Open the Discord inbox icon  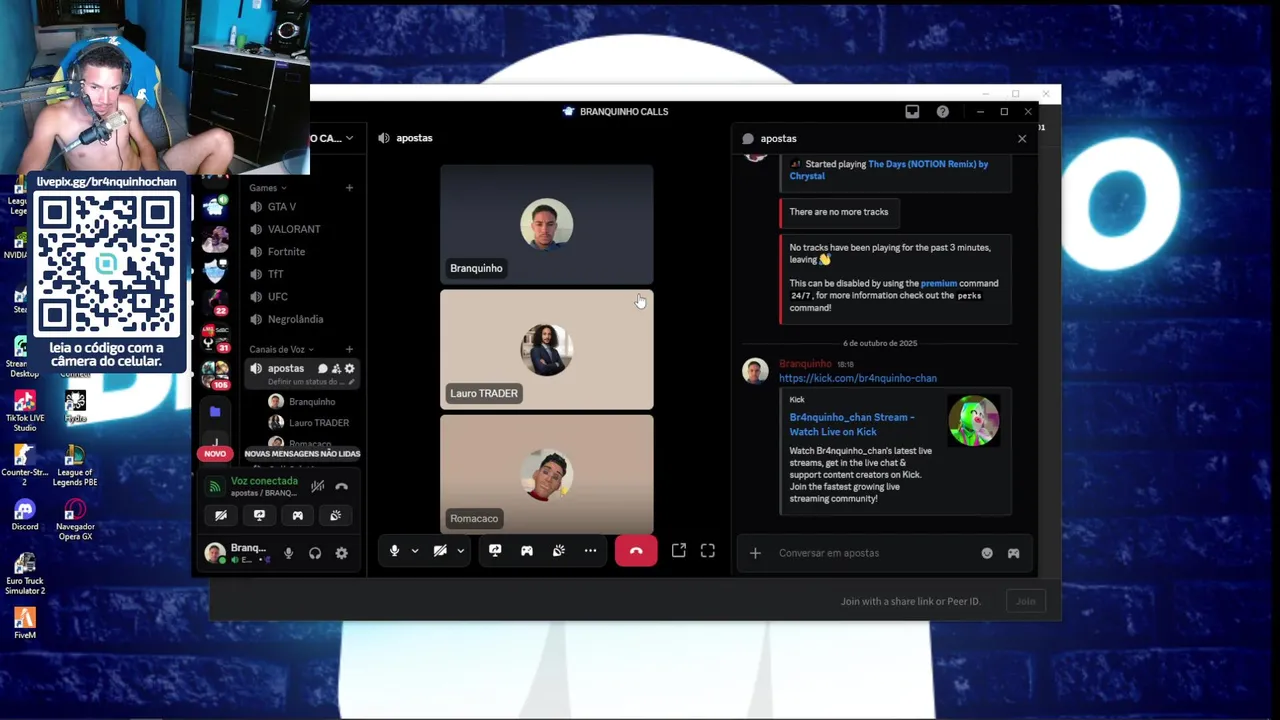pyautogui.click(x=912, y=112)
